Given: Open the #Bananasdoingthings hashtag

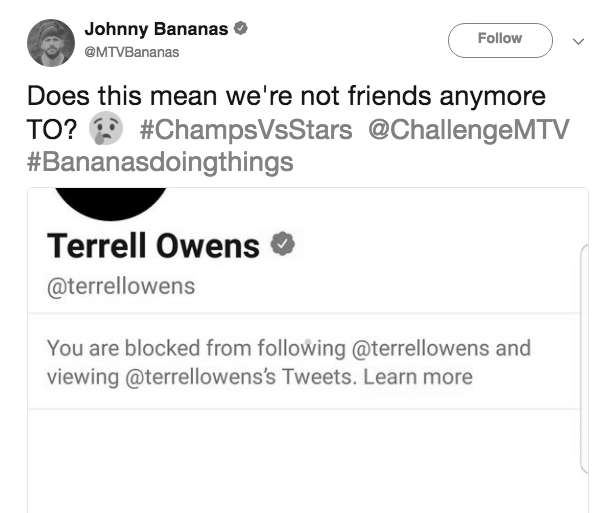Looking at the screenshot, I should point(160,162).
